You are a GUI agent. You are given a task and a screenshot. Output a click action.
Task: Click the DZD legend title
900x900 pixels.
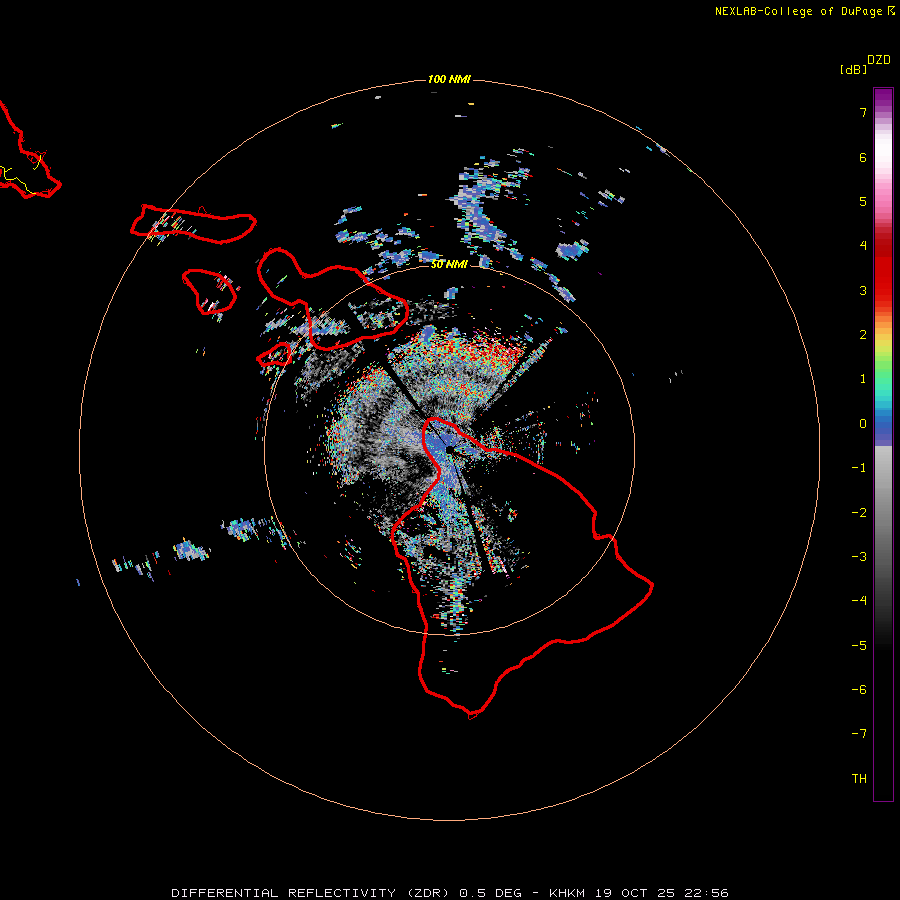point(879,60)
